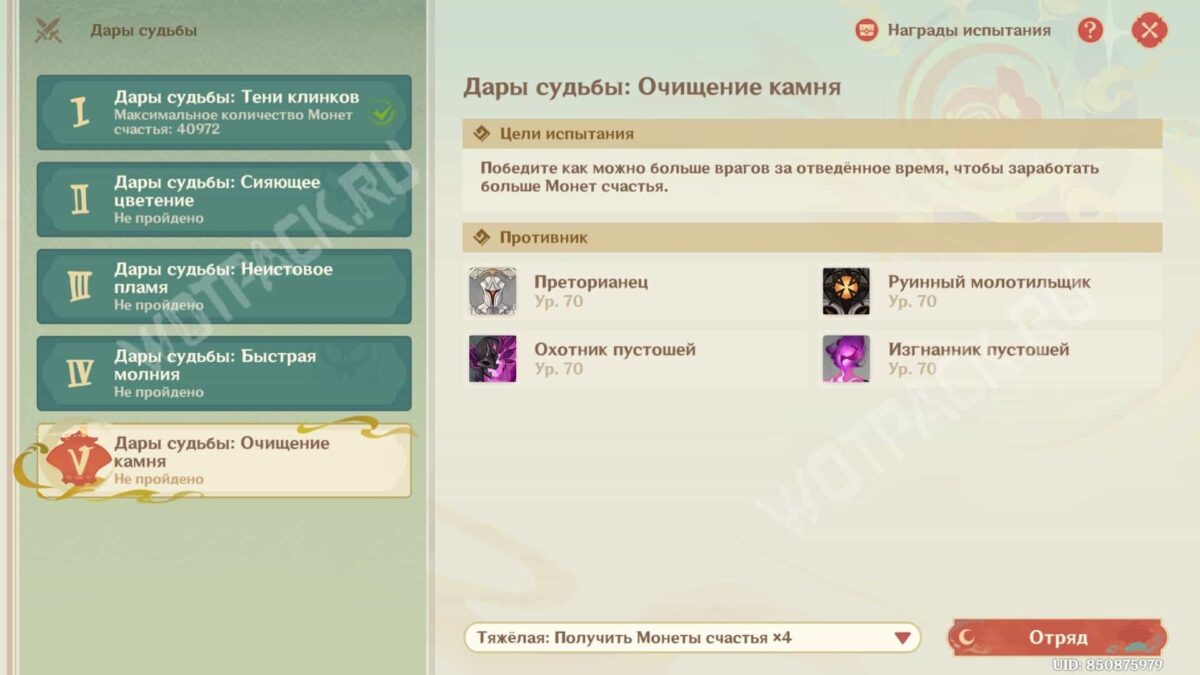Open Дары судьбы: Тени клинков stage
Image resolution: width=1200 pixels, height=675 pixels.
224,113
